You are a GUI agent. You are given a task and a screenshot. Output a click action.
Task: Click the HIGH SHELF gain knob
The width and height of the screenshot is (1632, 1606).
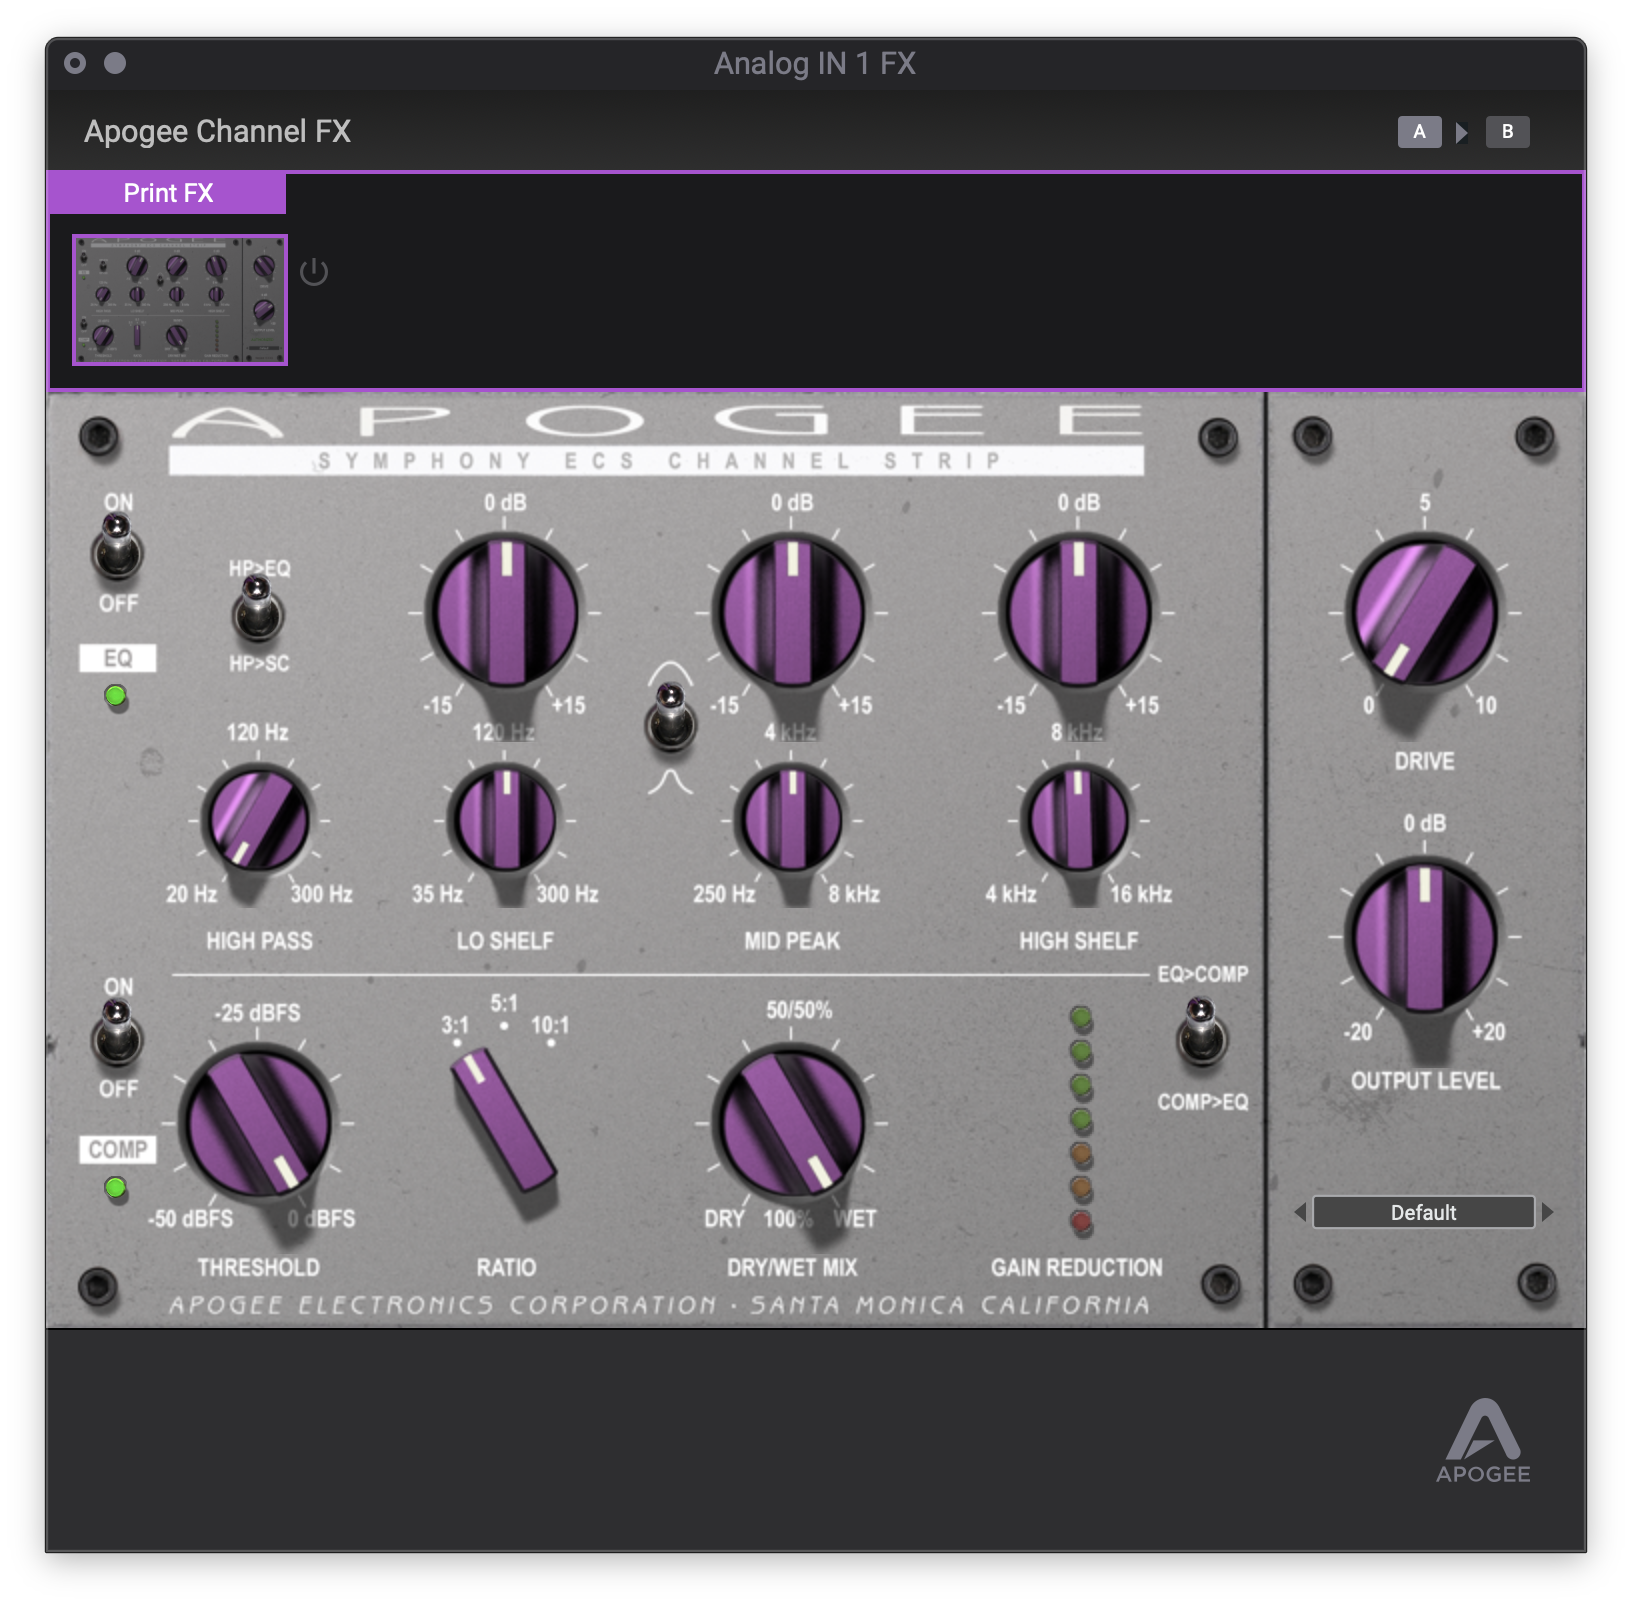[1078, 611]
